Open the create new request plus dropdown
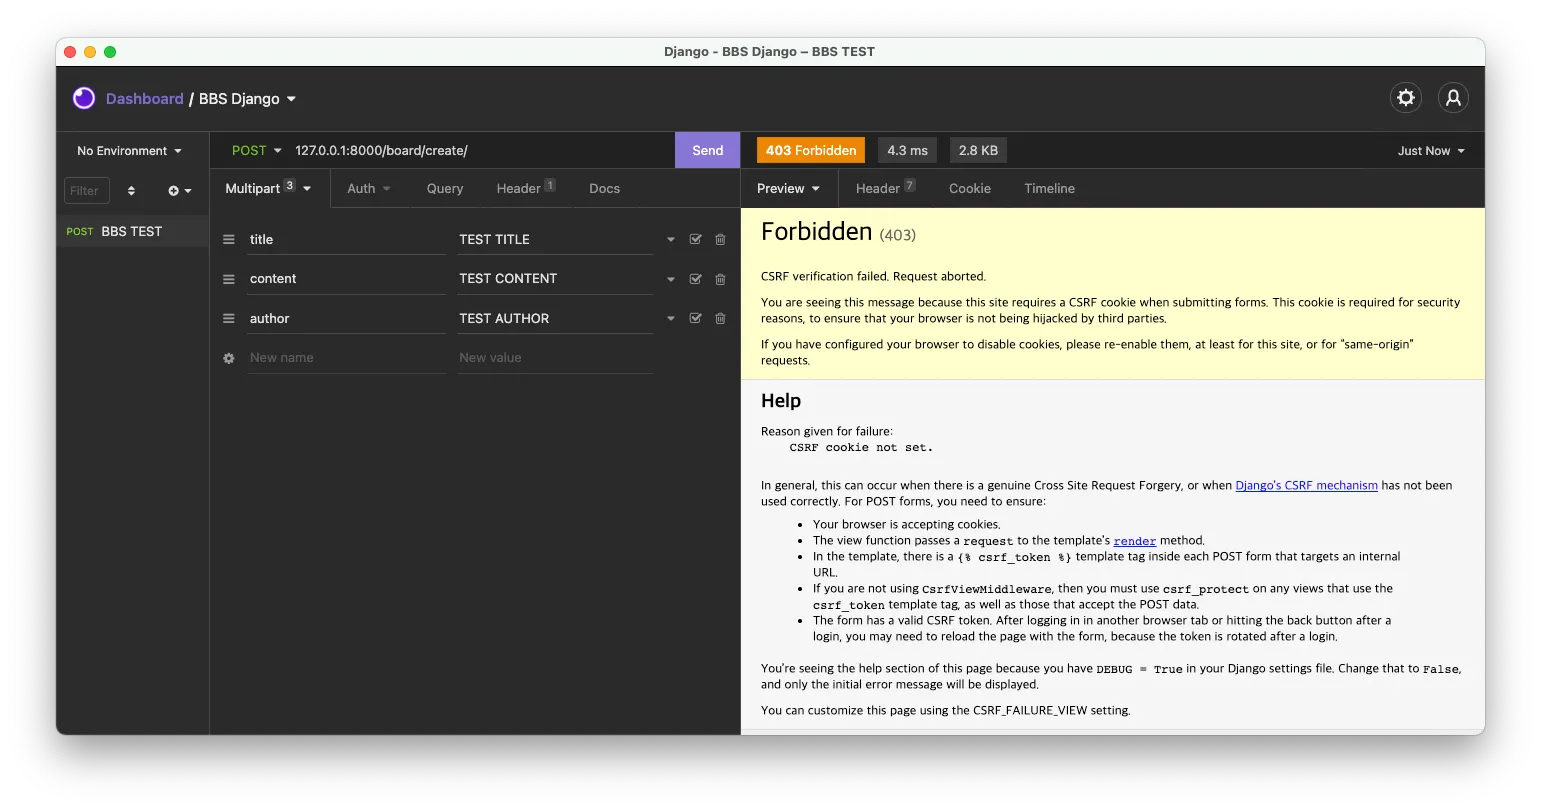Viewport: 1541px width, 809px height. click(180, 190)
